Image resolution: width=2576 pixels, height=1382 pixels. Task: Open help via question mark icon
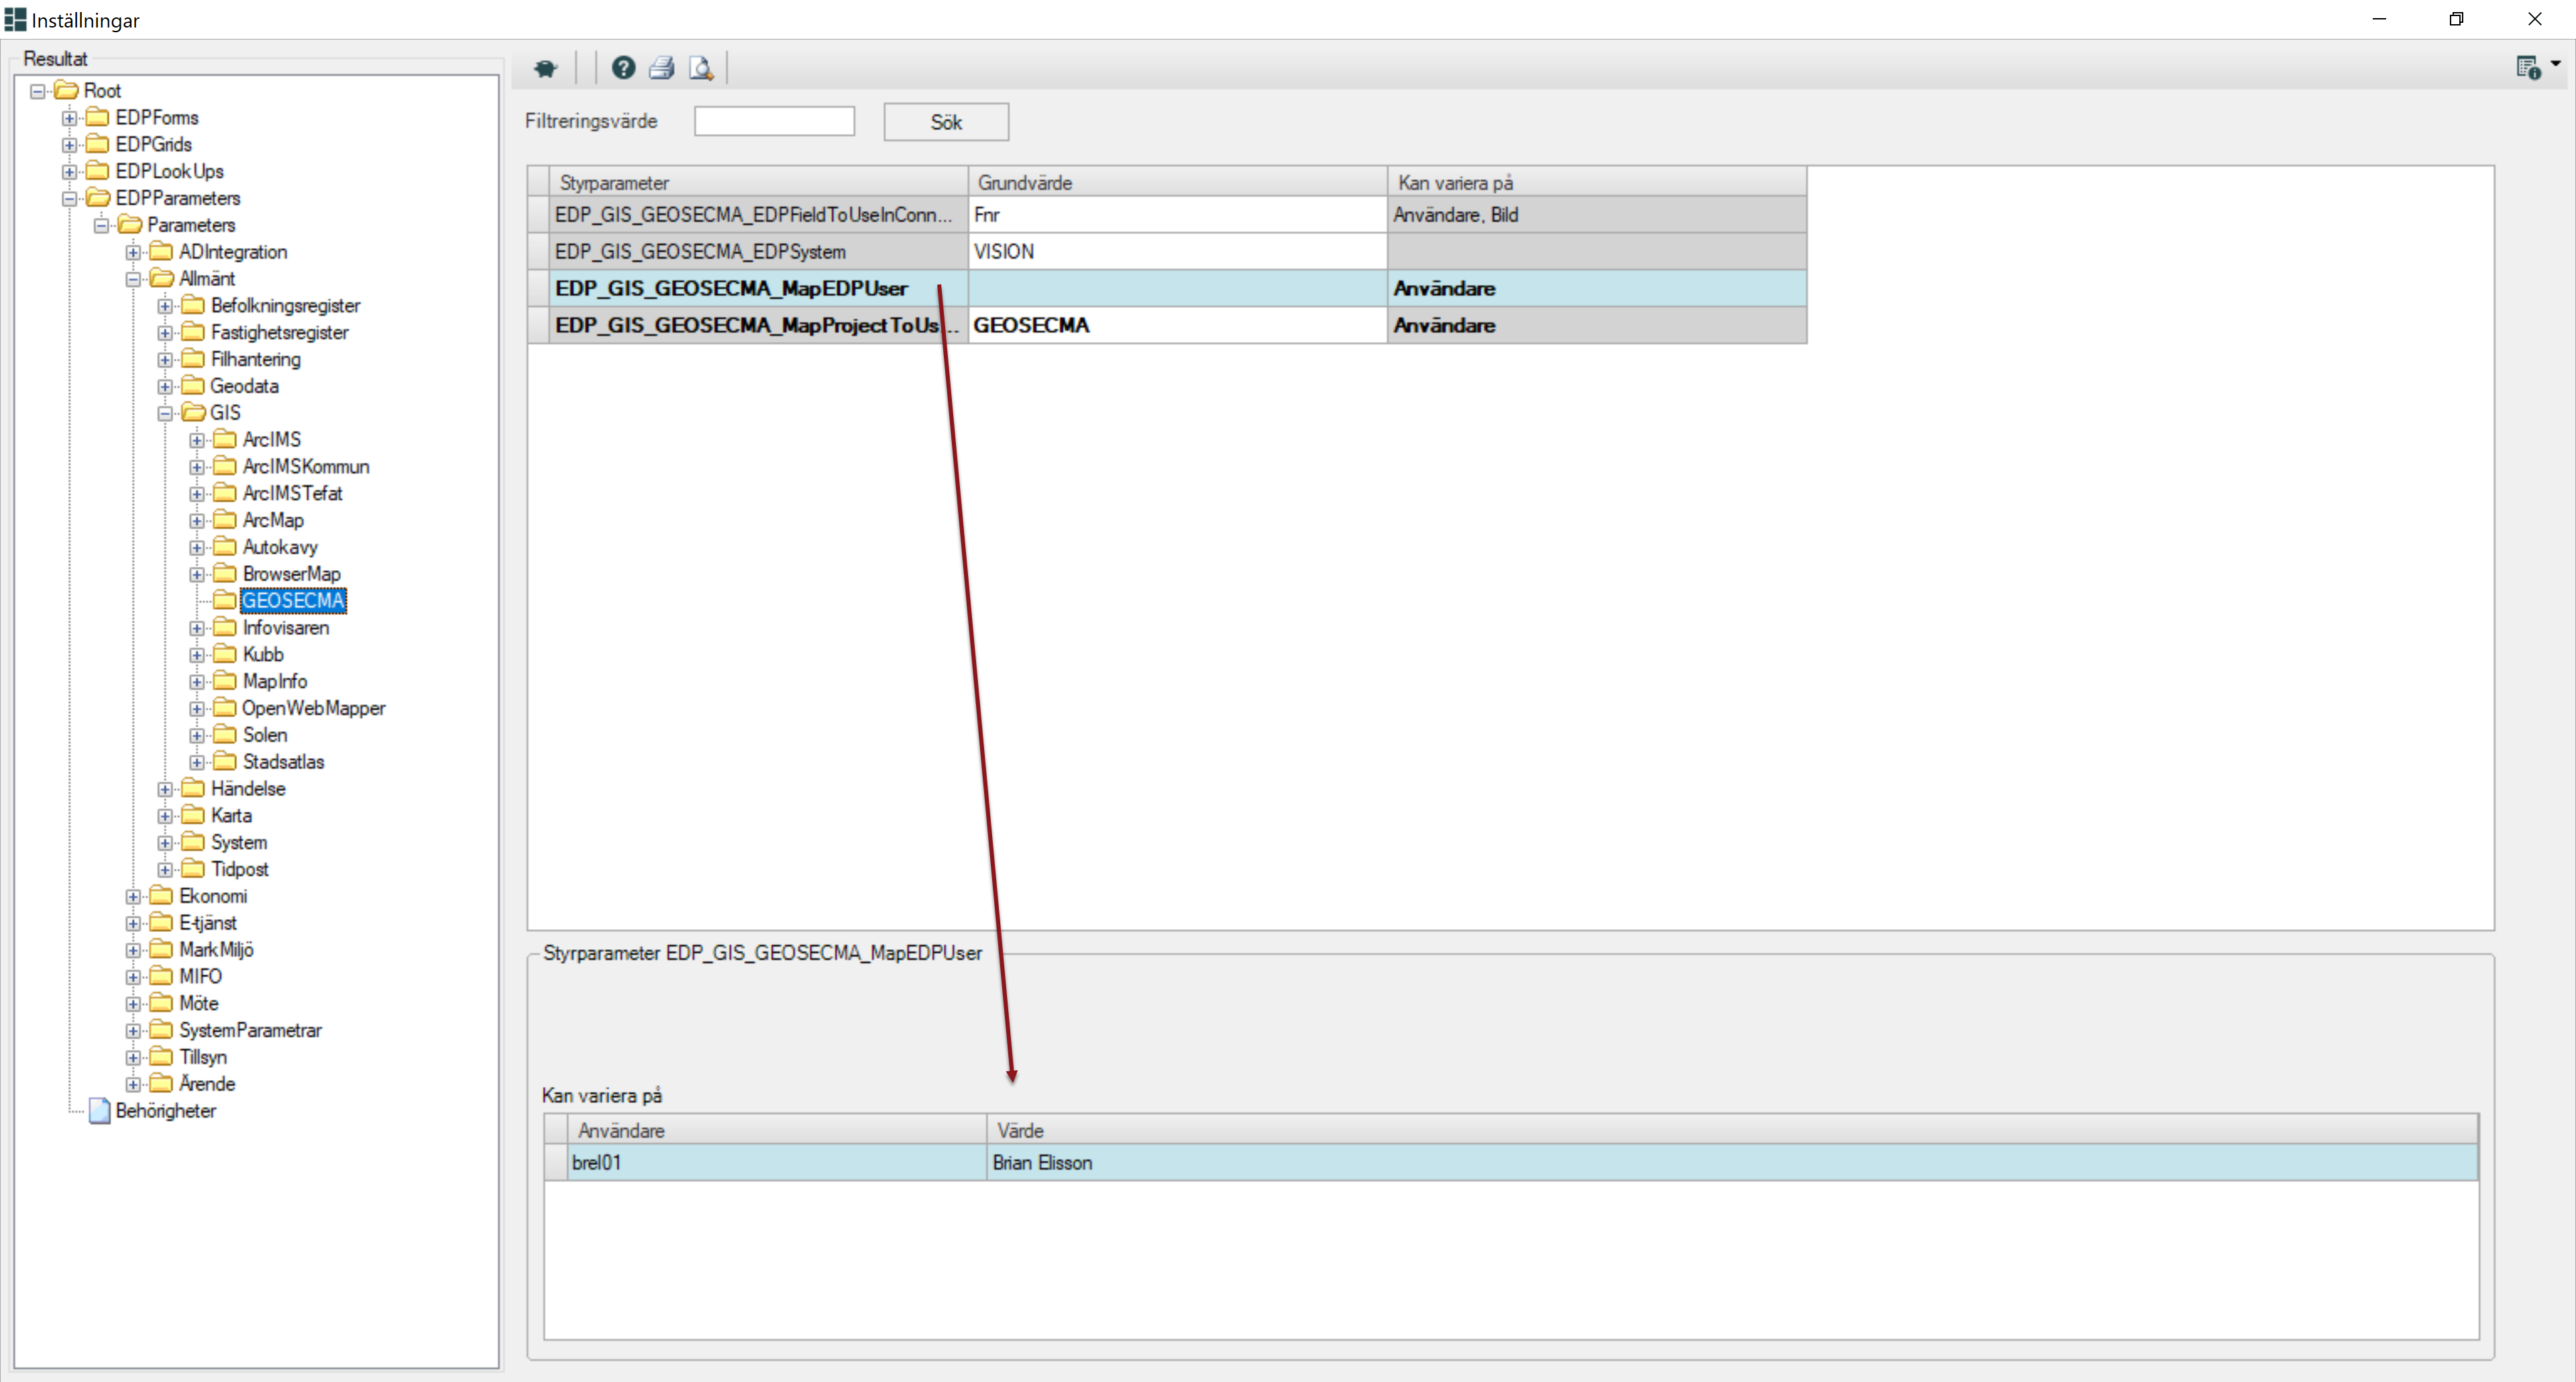[623, 68]
